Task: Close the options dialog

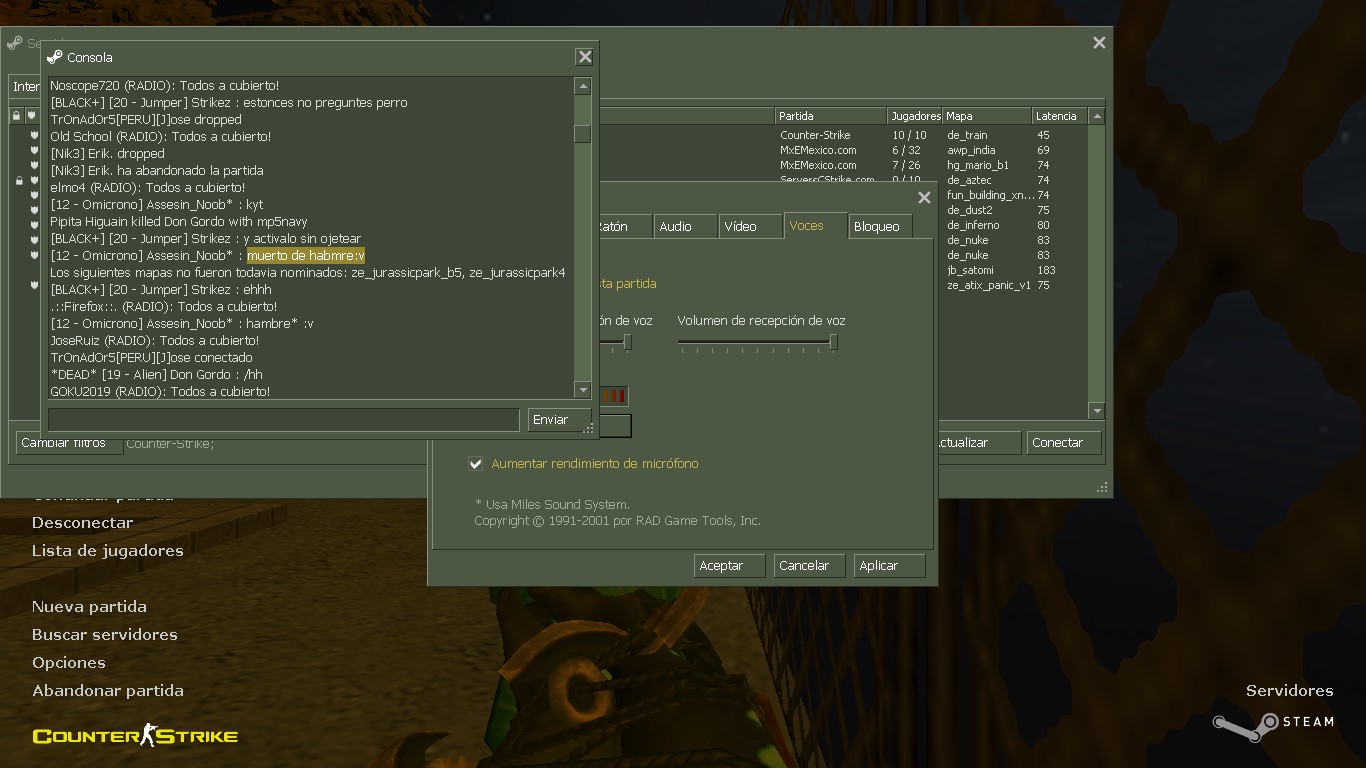Action: (925, 198)
